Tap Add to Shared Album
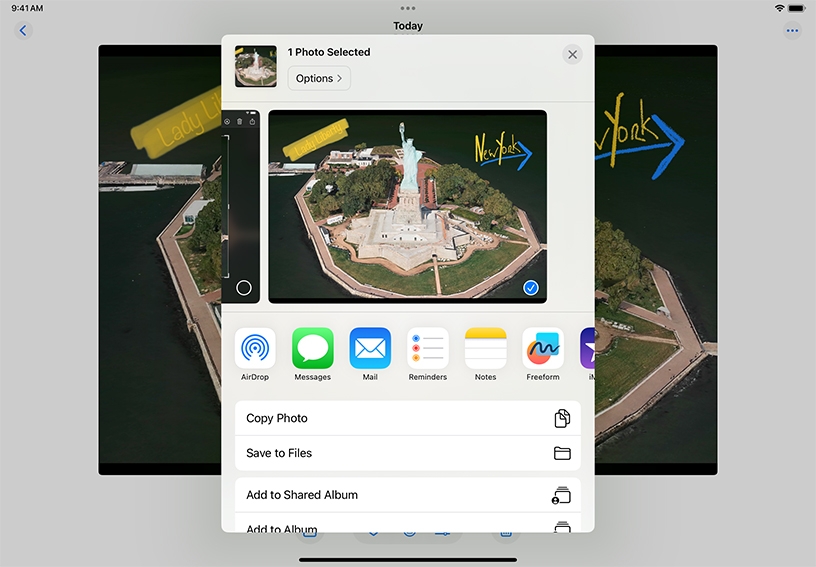The image size is (816, 567). 407,495
